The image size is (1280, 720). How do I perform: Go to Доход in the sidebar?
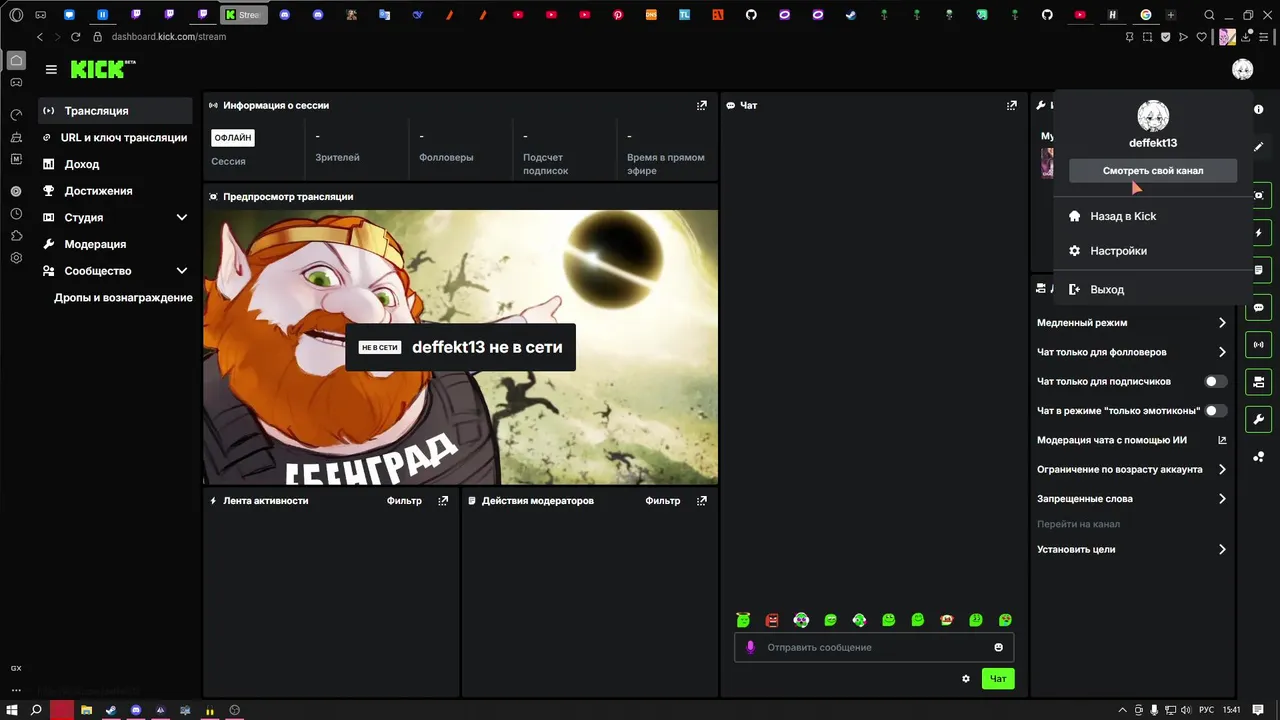[x=115, y=164]
